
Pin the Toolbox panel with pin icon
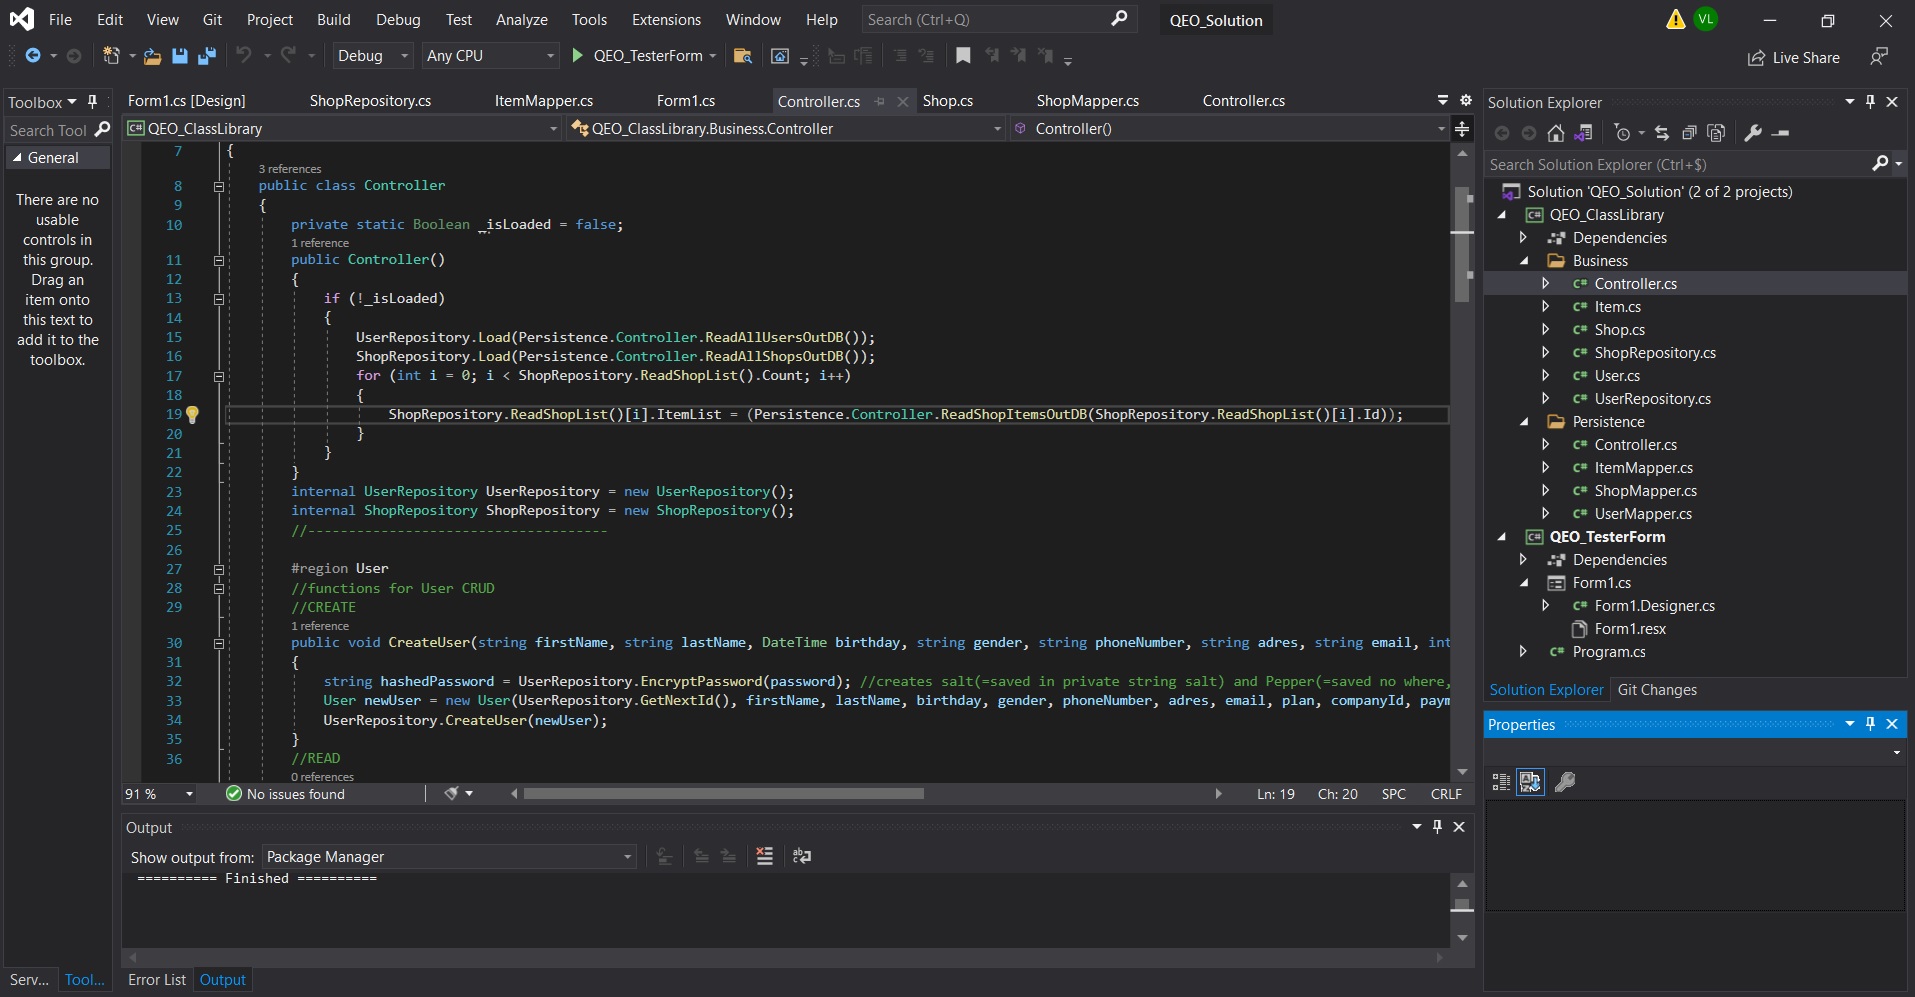pos(92,102)
